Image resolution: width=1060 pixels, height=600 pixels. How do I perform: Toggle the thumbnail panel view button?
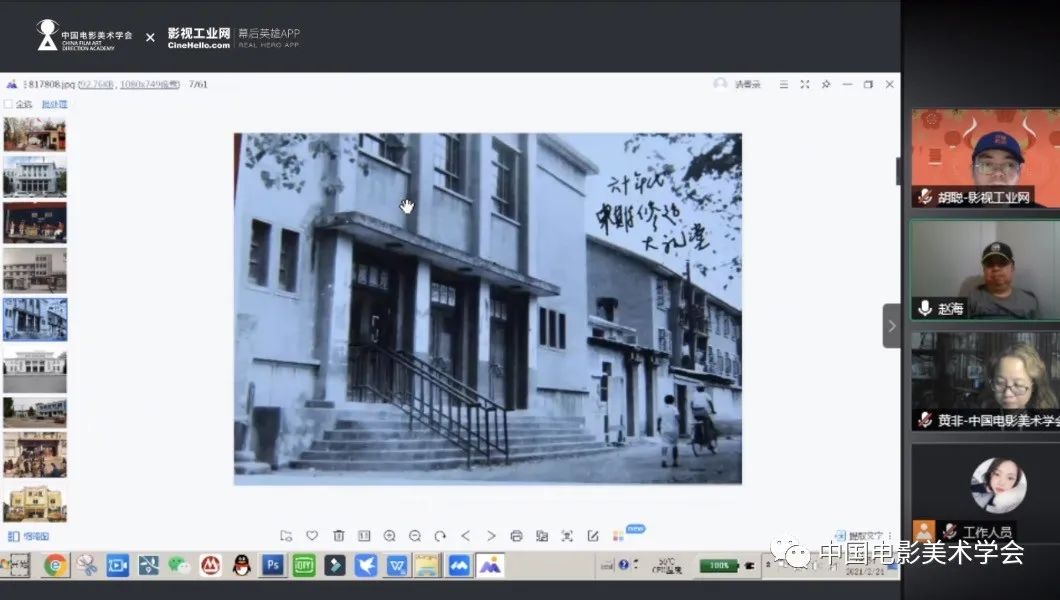coord(13,537)
